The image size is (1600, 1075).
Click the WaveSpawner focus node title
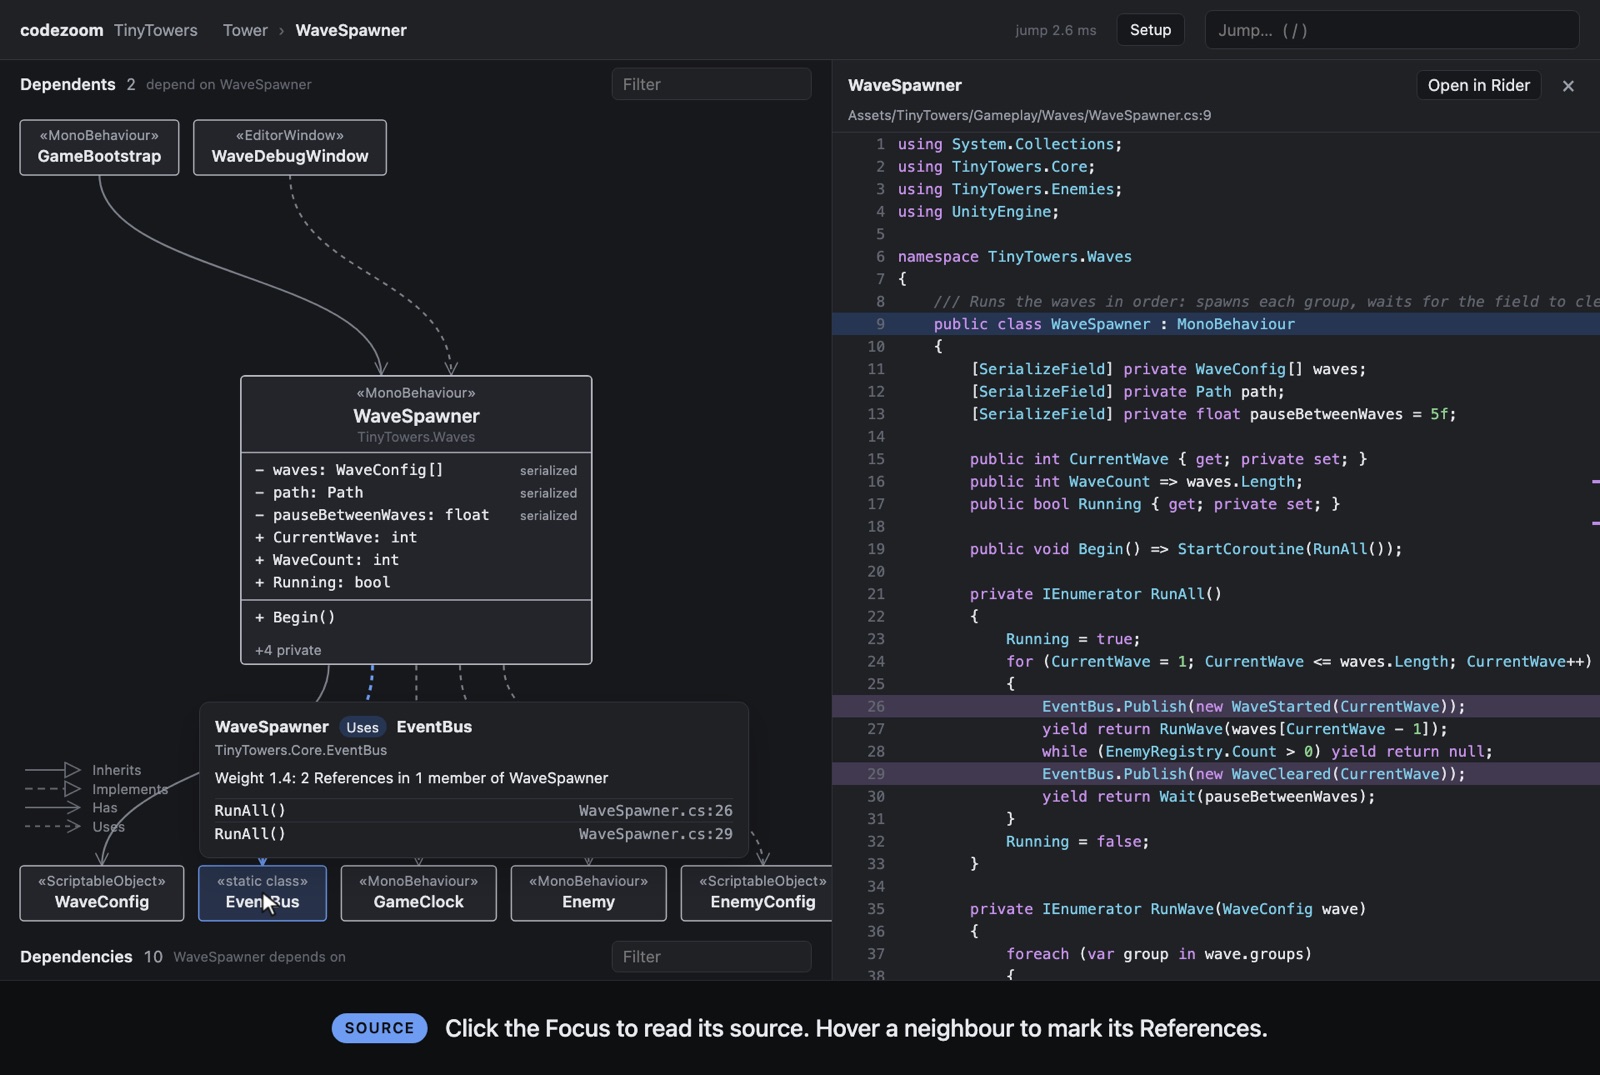point(416,416)
